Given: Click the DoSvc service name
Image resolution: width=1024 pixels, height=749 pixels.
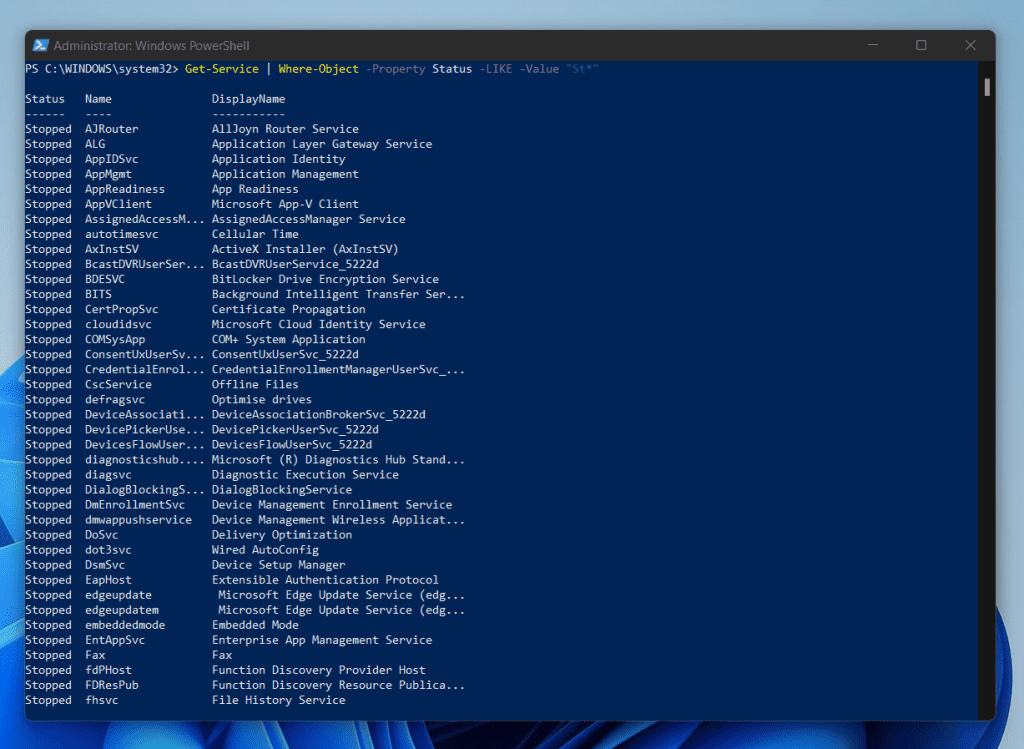Looking at the screenshot, I should coord(101,534).
